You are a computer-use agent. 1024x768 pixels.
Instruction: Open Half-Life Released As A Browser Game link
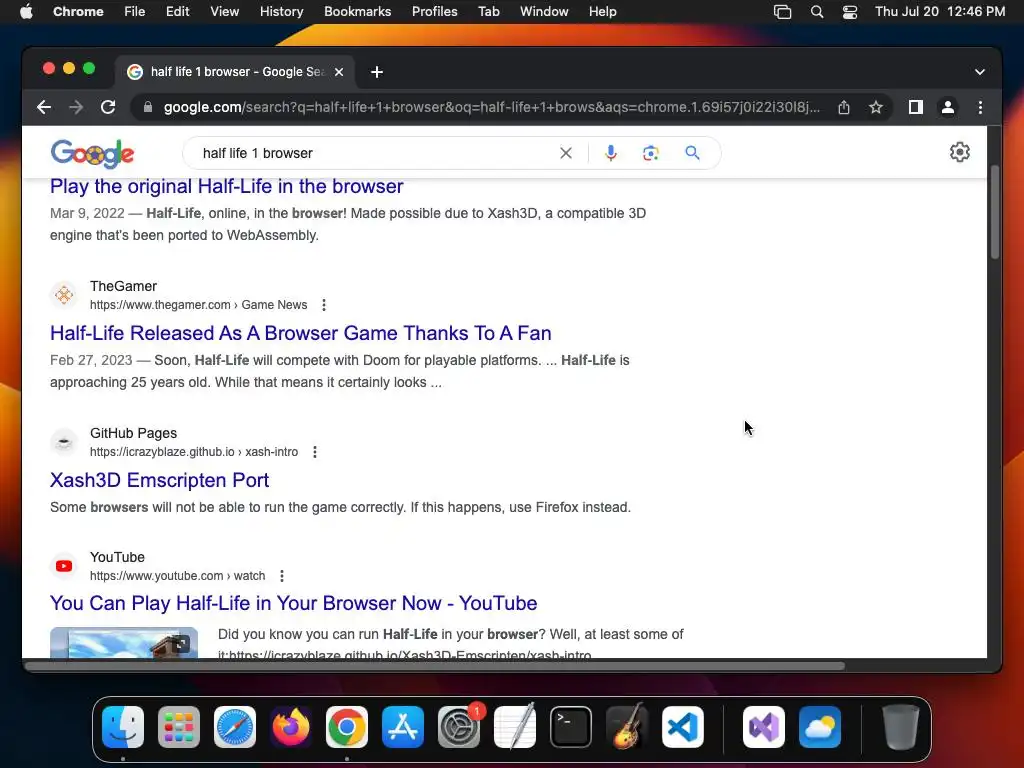click(x=300, y=333)
